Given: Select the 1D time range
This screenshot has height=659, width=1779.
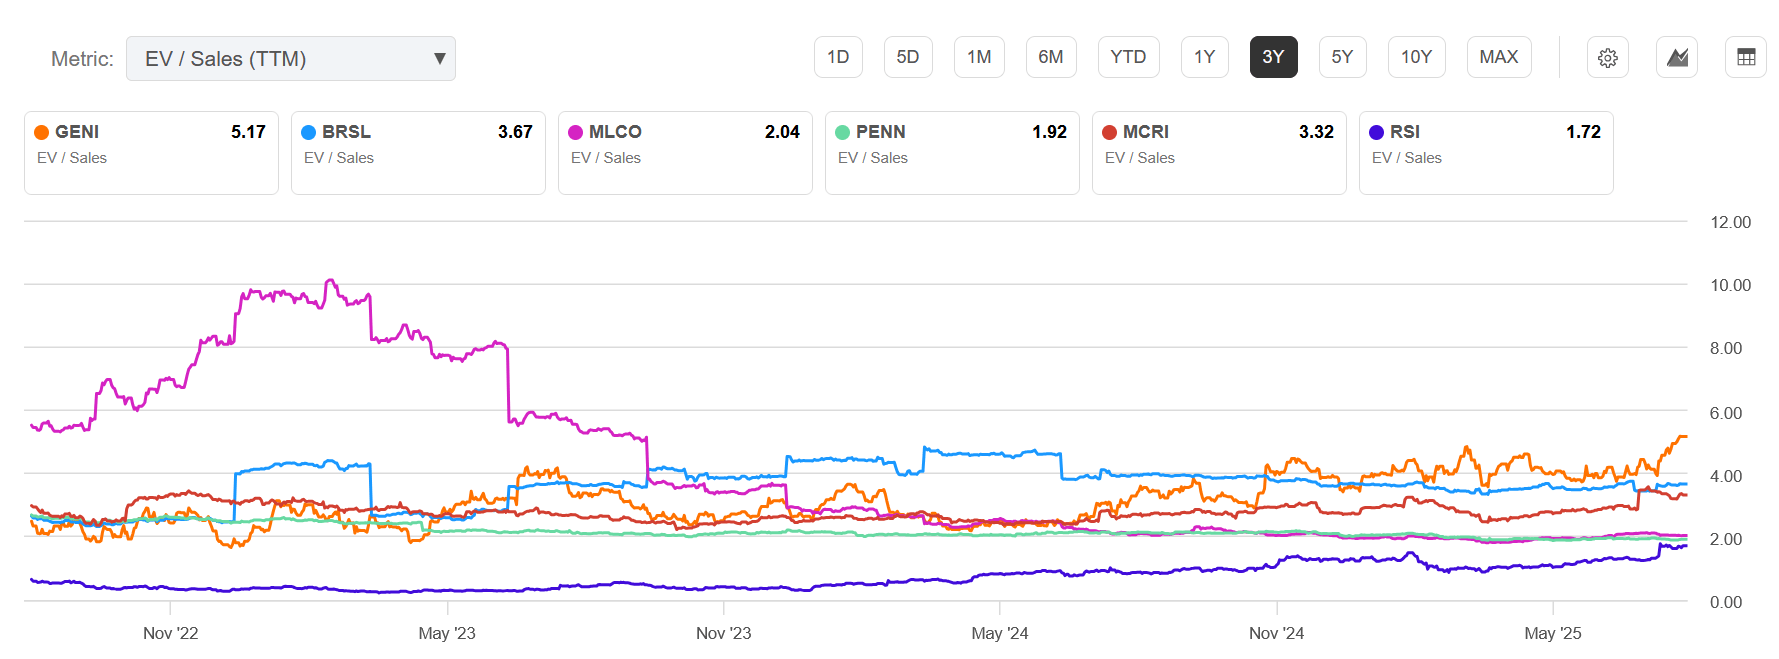Looking at the screenshot, I should coord(838,57).
